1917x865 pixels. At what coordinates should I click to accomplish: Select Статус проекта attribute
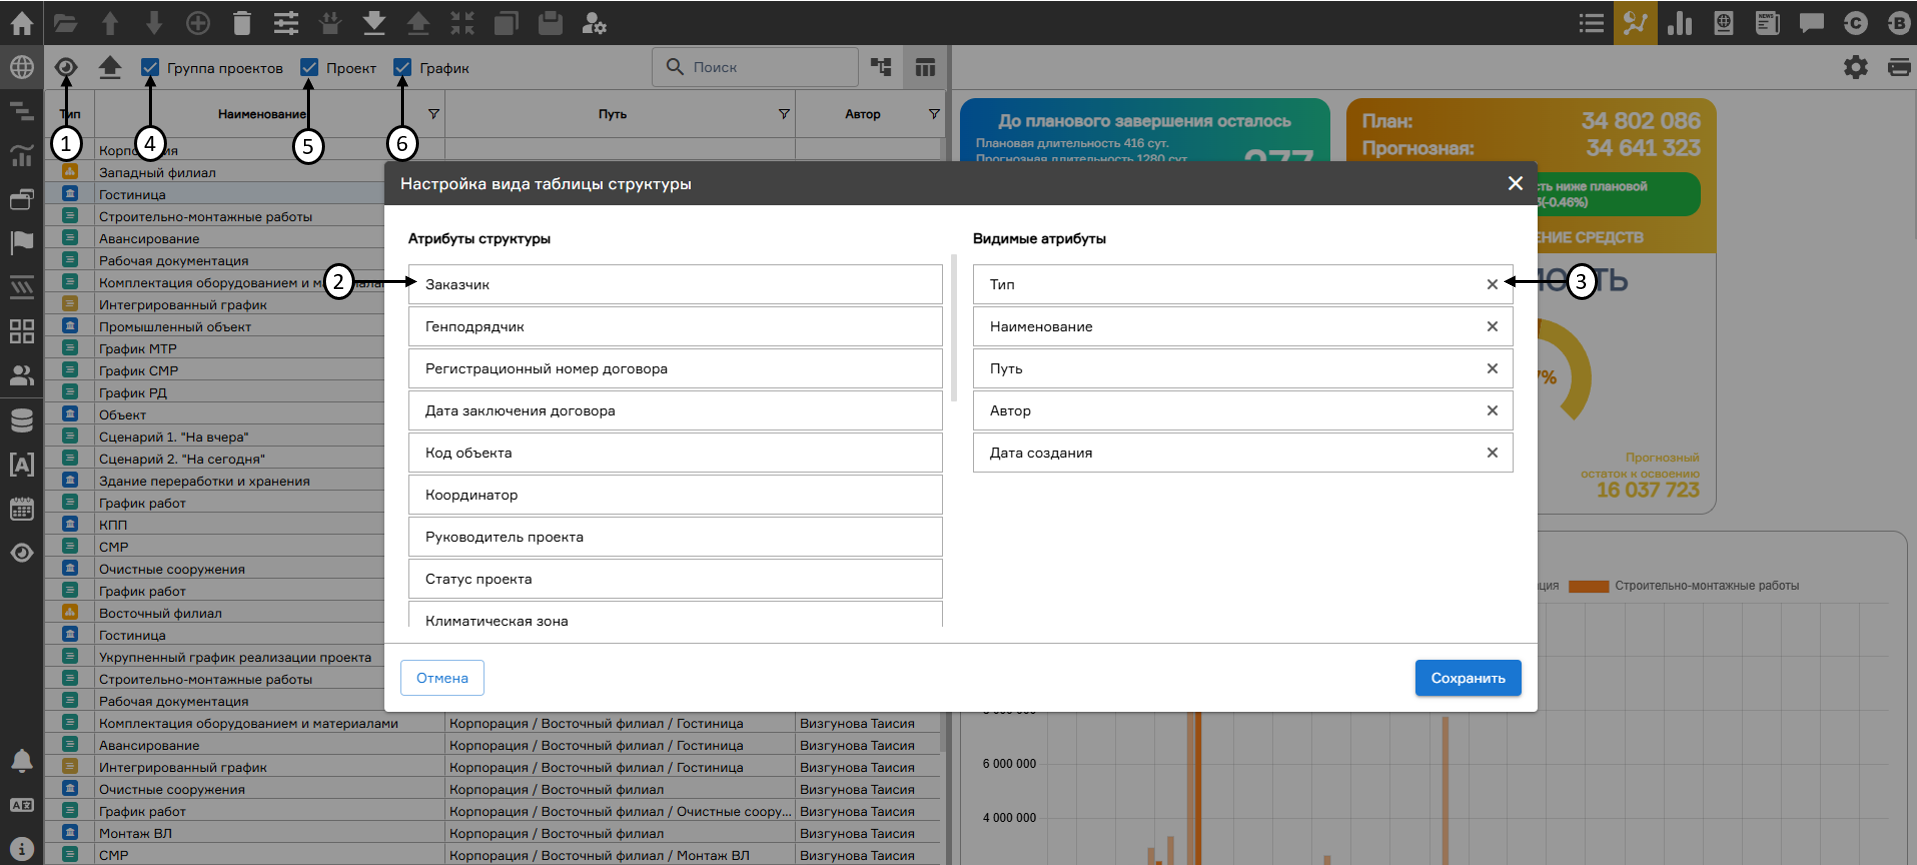tap(675, 578)
